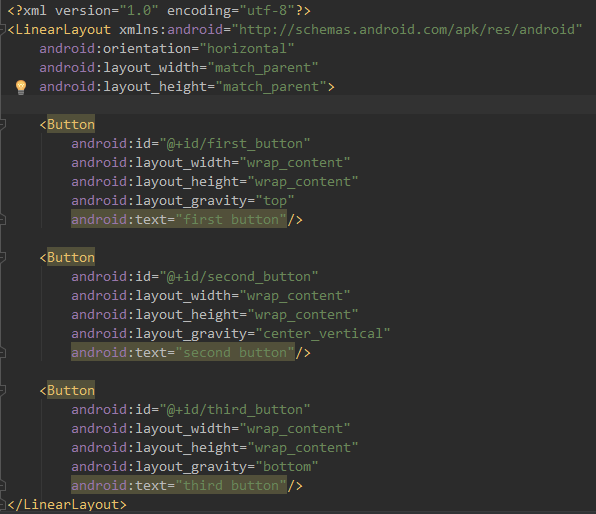Click the fold-end marker beside third button text
Screen dimensions: 596x514
point(2,486)
